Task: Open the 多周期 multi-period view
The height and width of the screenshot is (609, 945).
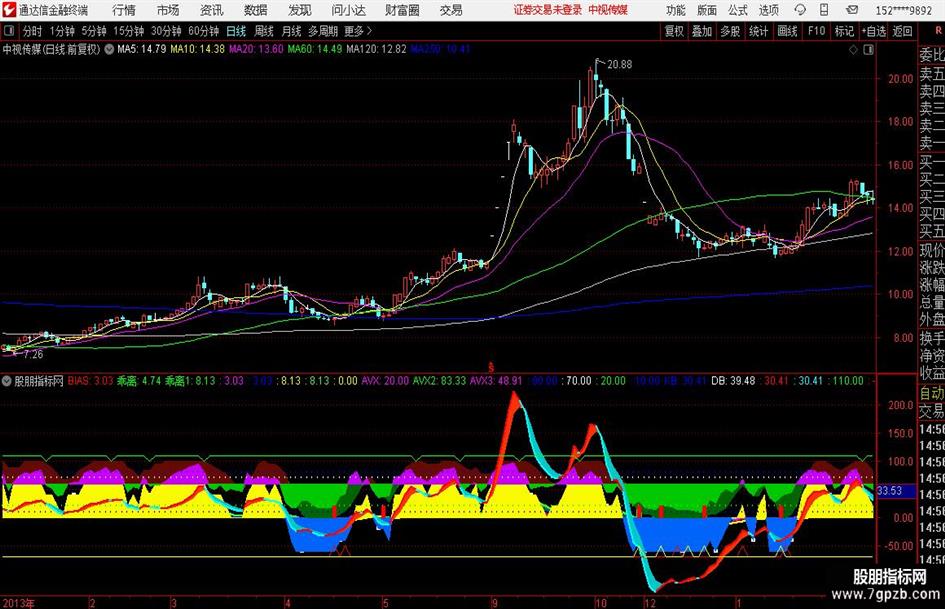Action: (x=323, y=31)
